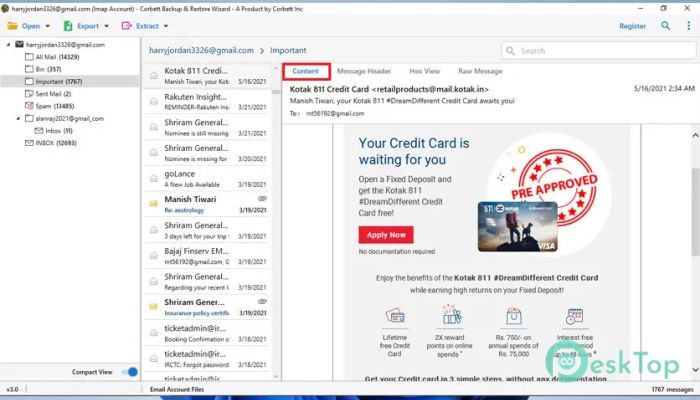Click the Extract toolbar icon
This screenshot has height=400, width=700.
[x=126, y=26]
